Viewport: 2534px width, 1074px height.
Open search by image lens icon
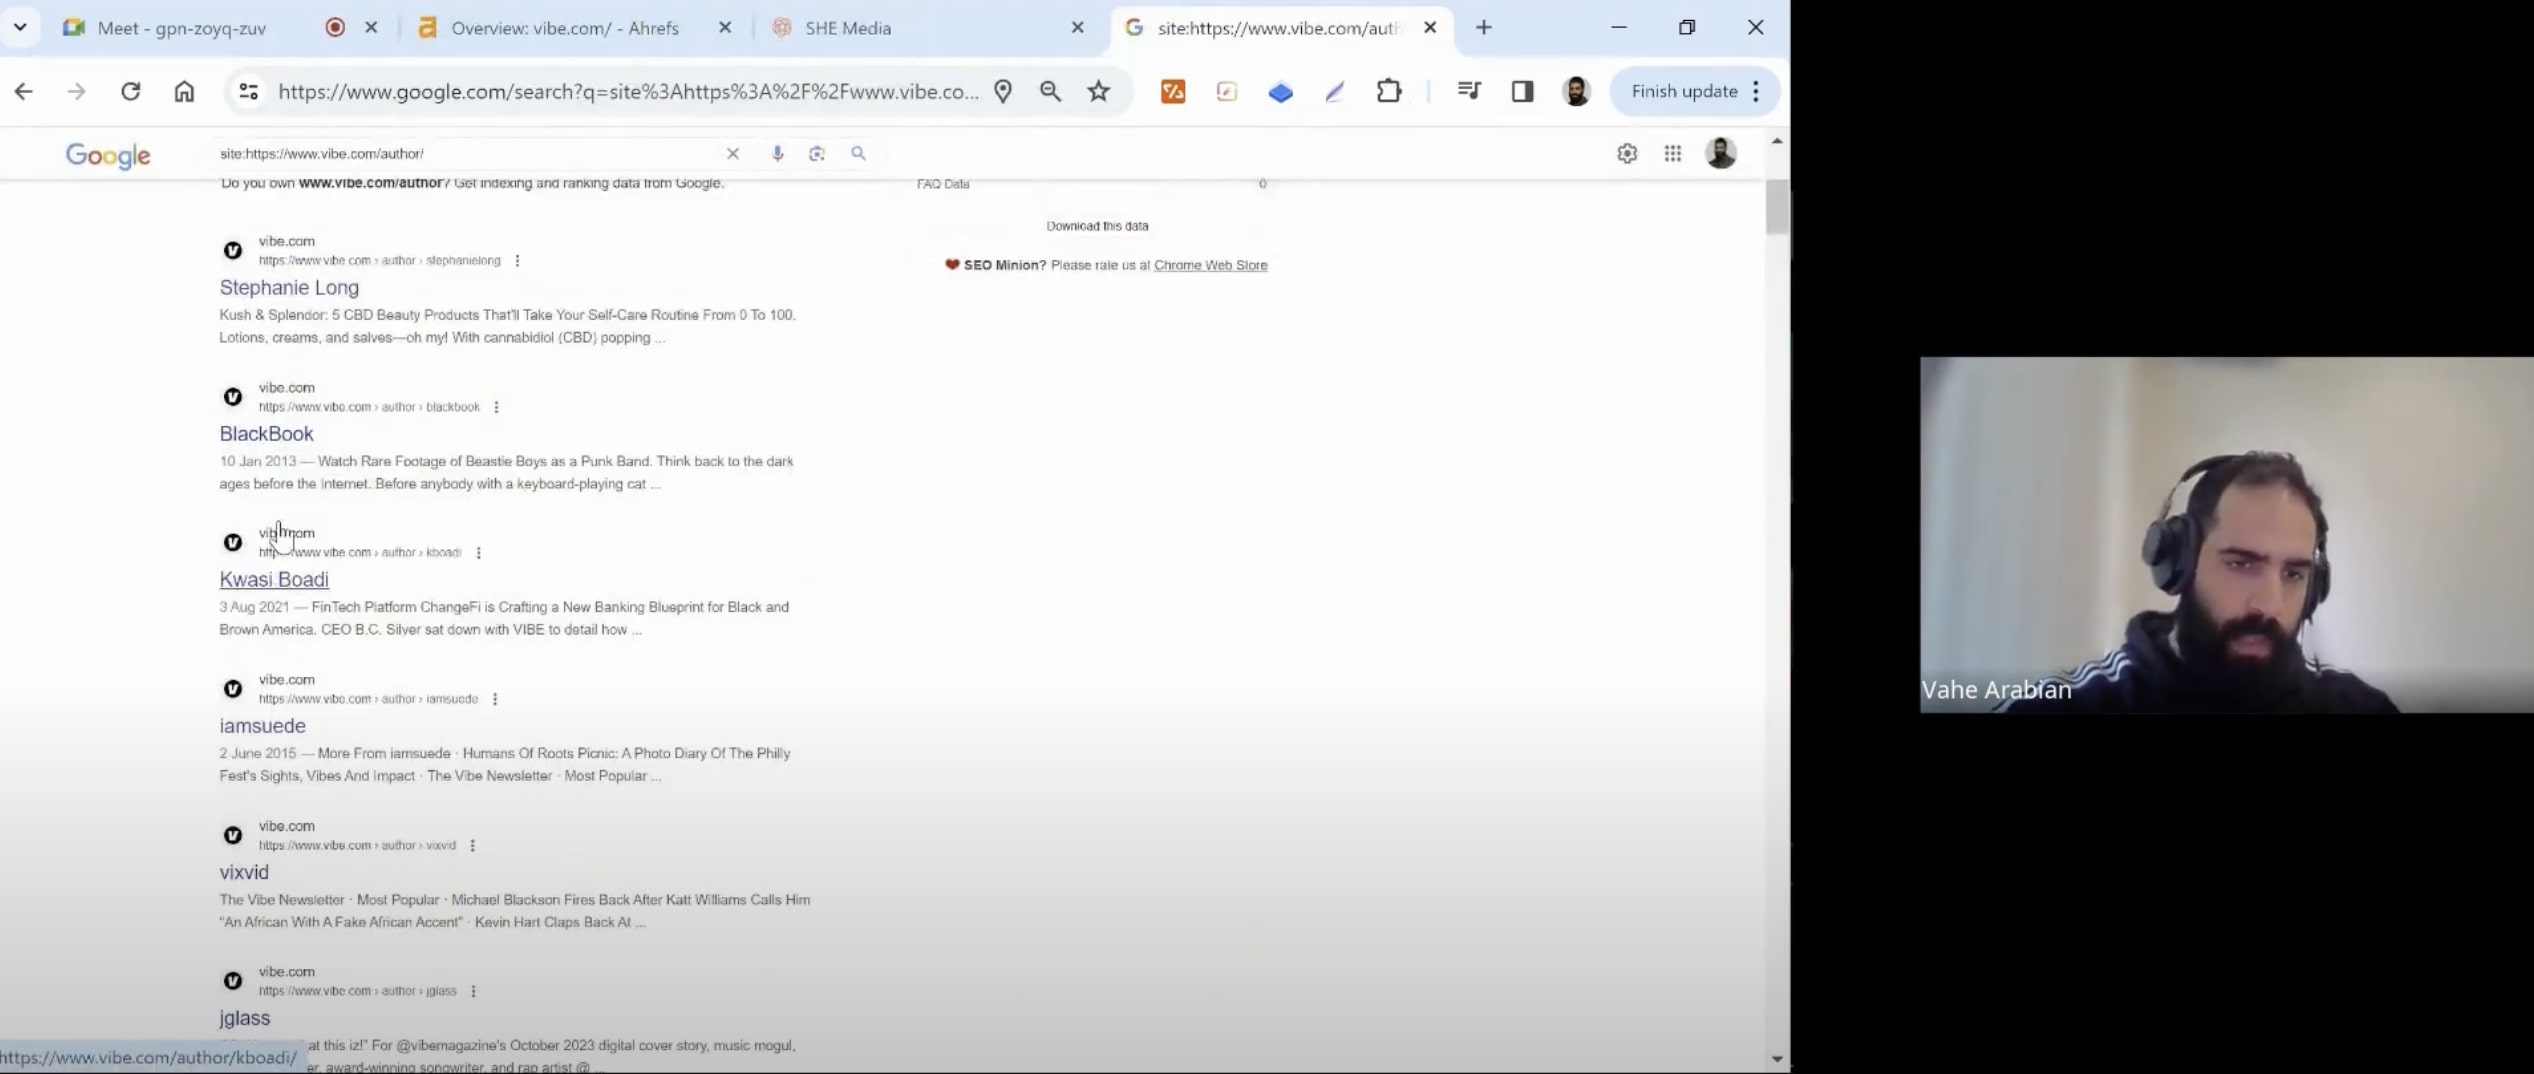(x=817, y=153)
